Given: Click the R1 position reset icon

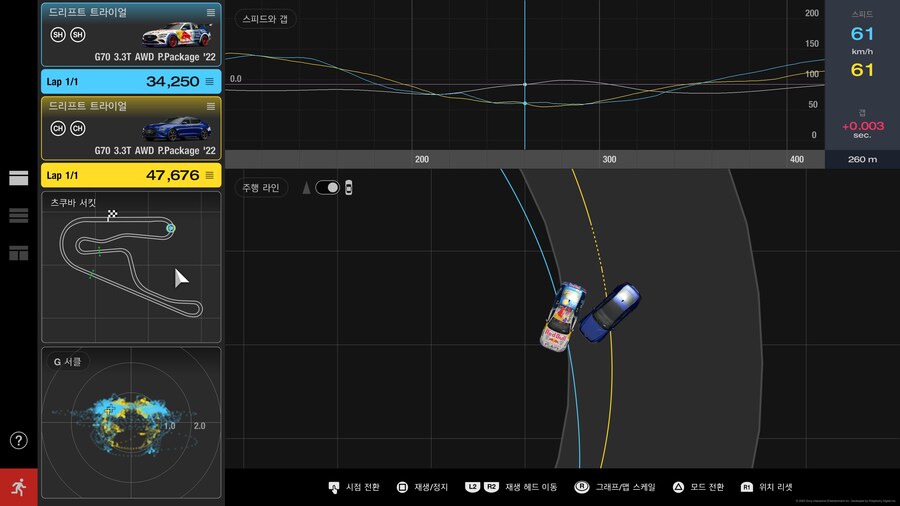Looking at the screenshot, I should 746,487.
